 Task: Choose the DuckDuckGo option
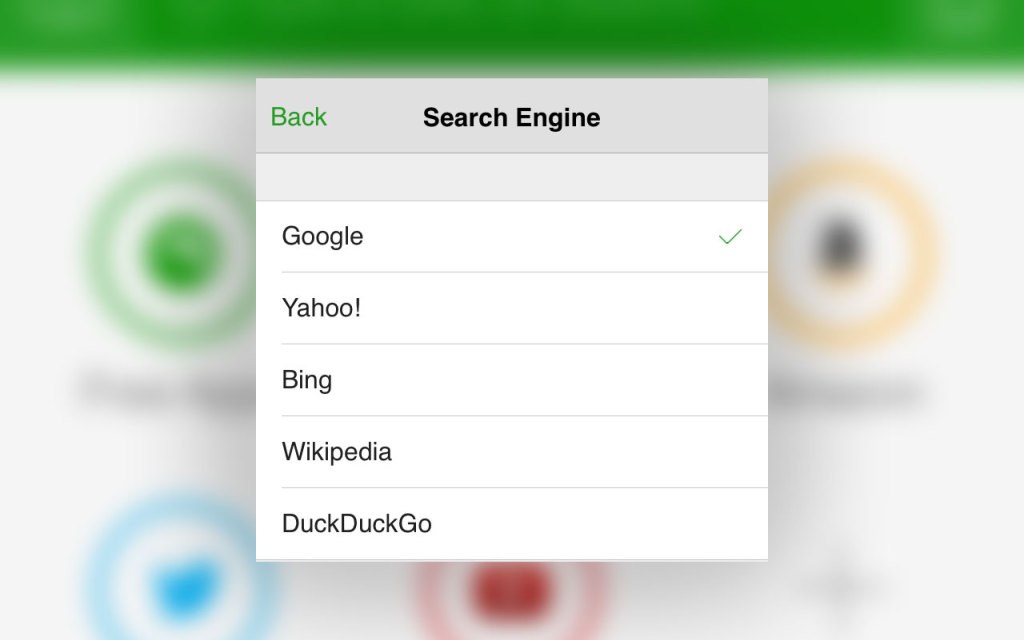[x=511, y=524]
